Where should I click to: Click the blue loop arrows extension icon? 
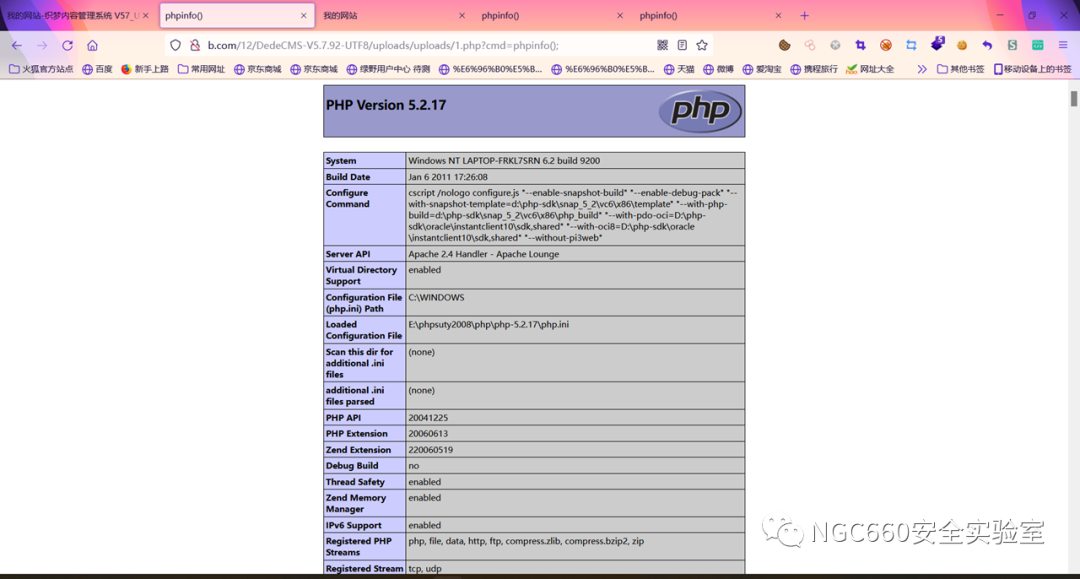point(911,45)
